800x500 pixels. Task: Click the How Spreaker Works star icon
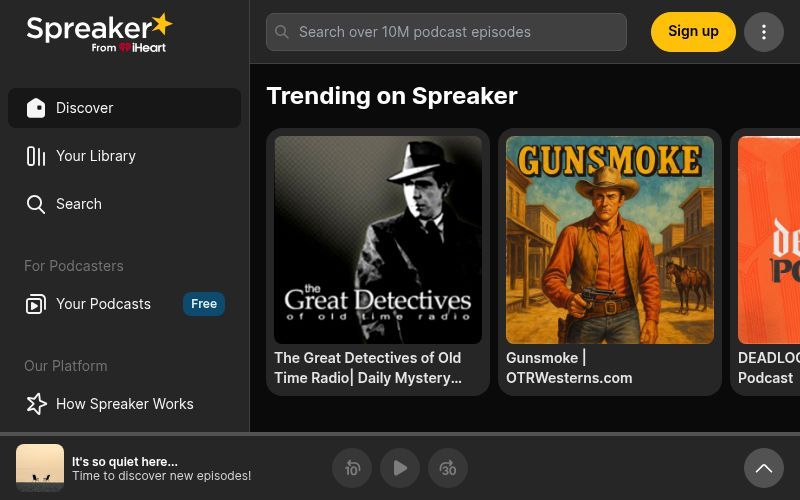coord(36,404)
